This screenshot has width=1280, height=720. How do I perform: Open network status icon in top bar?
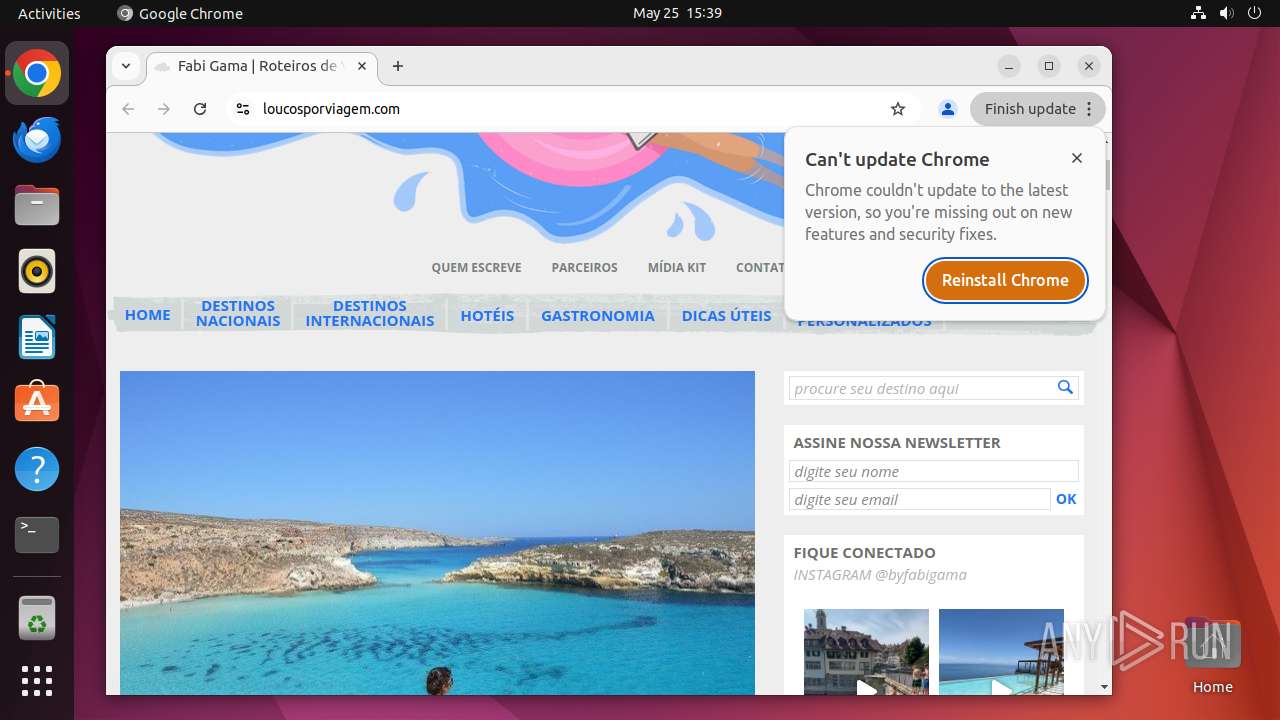[x=1199, y=13]
